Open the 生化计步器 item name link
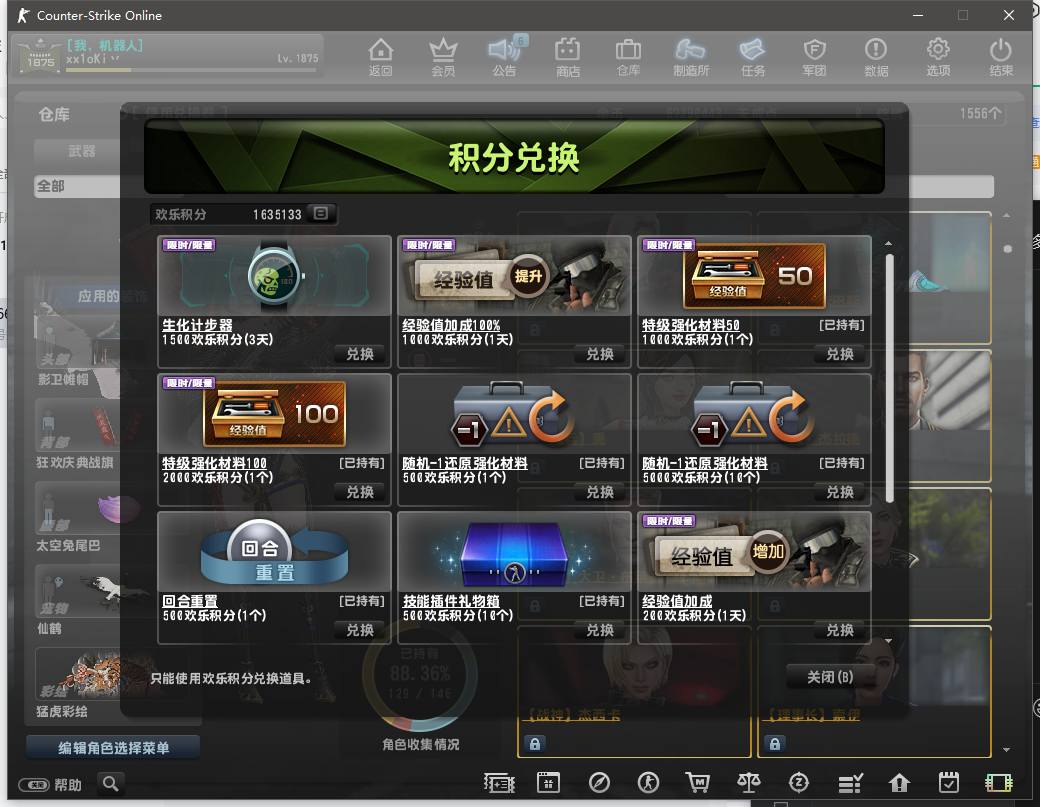The image size is (1040, 807). (x=197, y=325)
